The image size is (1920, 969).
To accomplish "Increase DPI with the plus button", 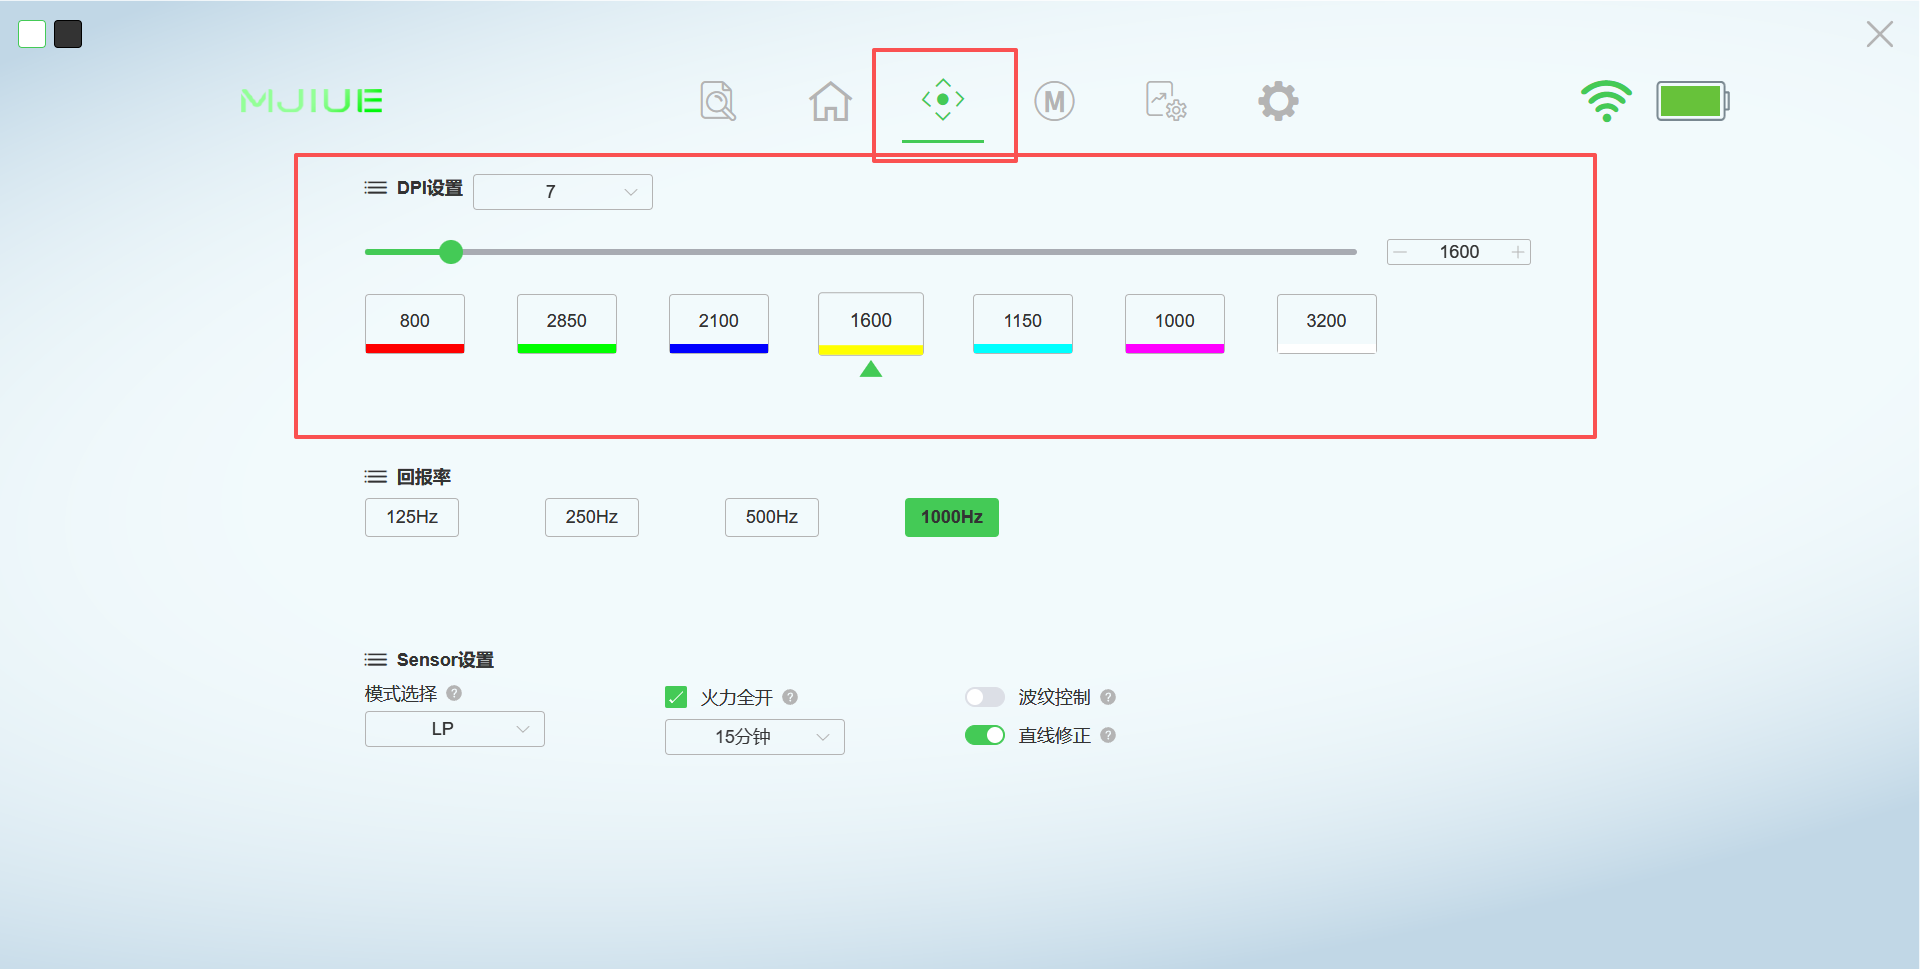I will (1518, 252).
